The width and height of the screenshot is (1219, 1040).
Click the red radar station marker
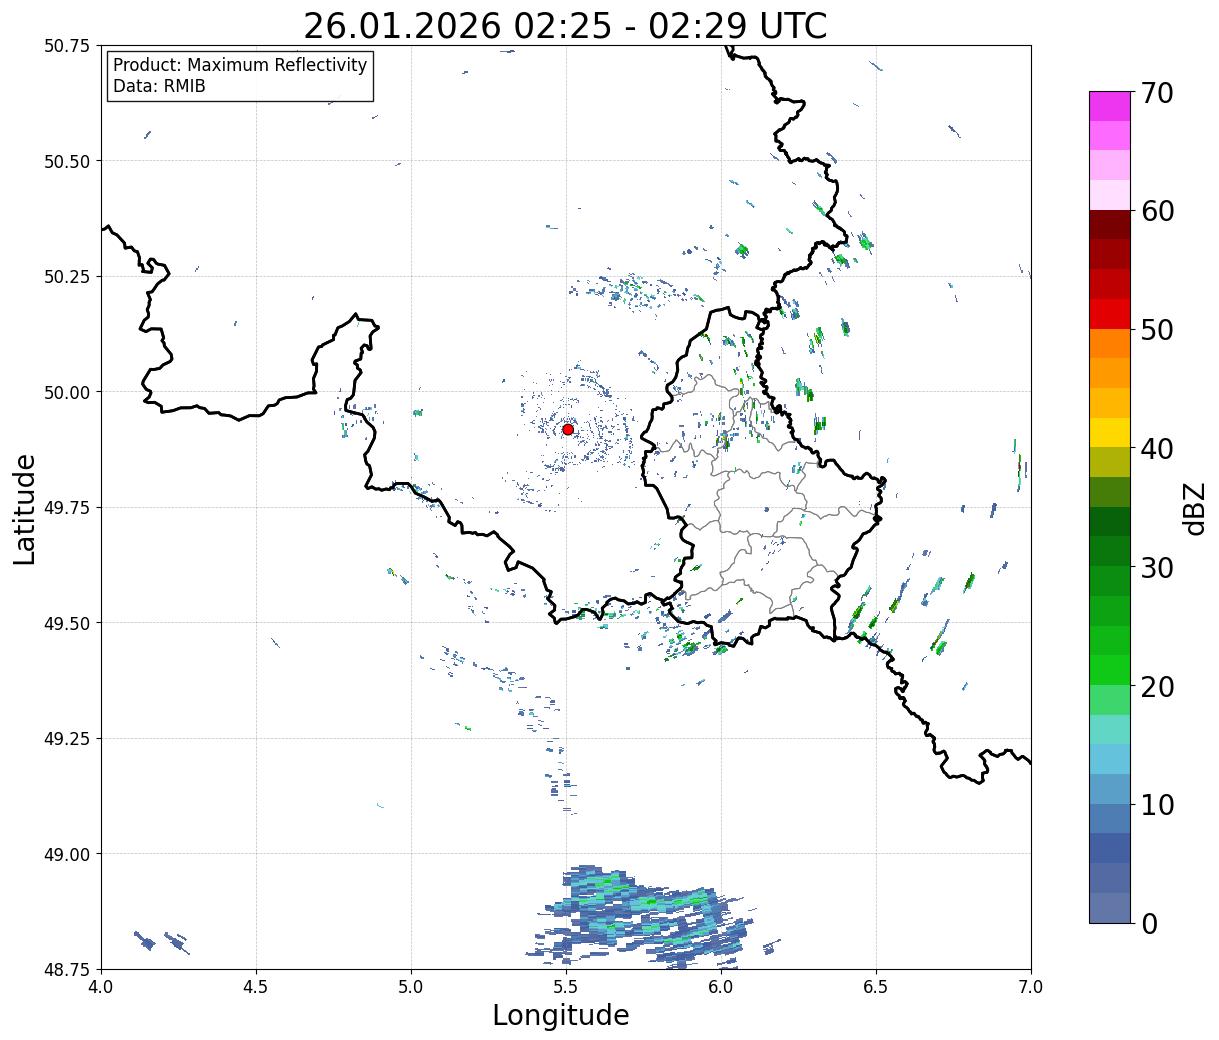568,429
